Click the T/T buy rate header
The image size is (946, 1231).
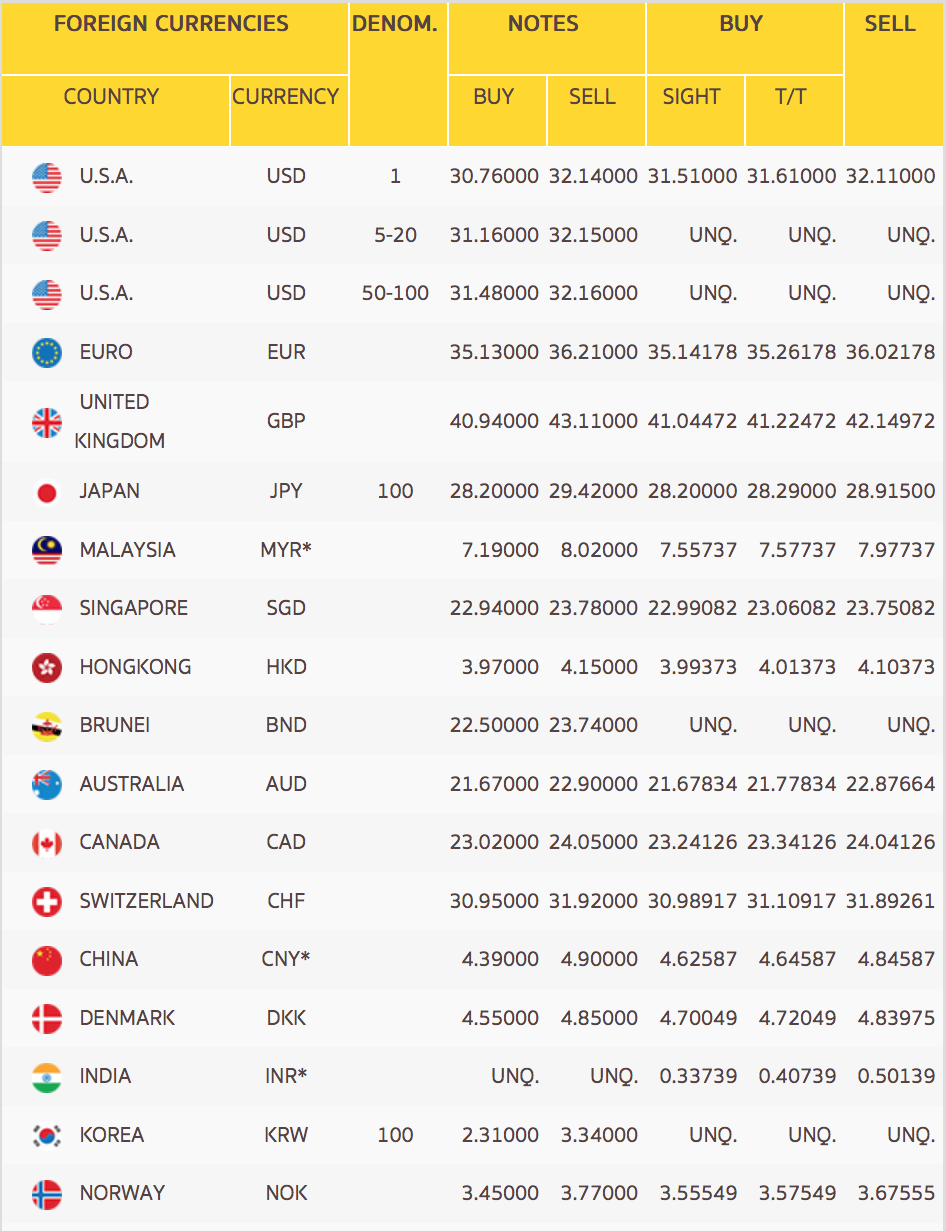tap(790, 97)
